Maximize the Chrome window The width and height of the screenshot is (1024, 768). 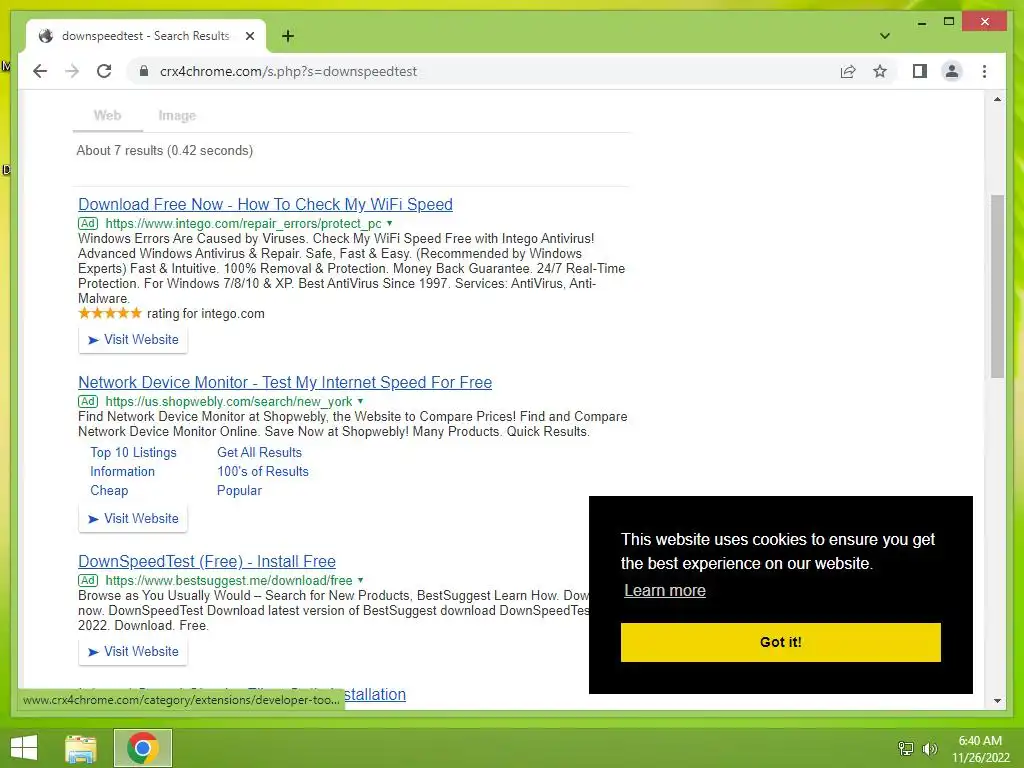click(x=949, y=22)
